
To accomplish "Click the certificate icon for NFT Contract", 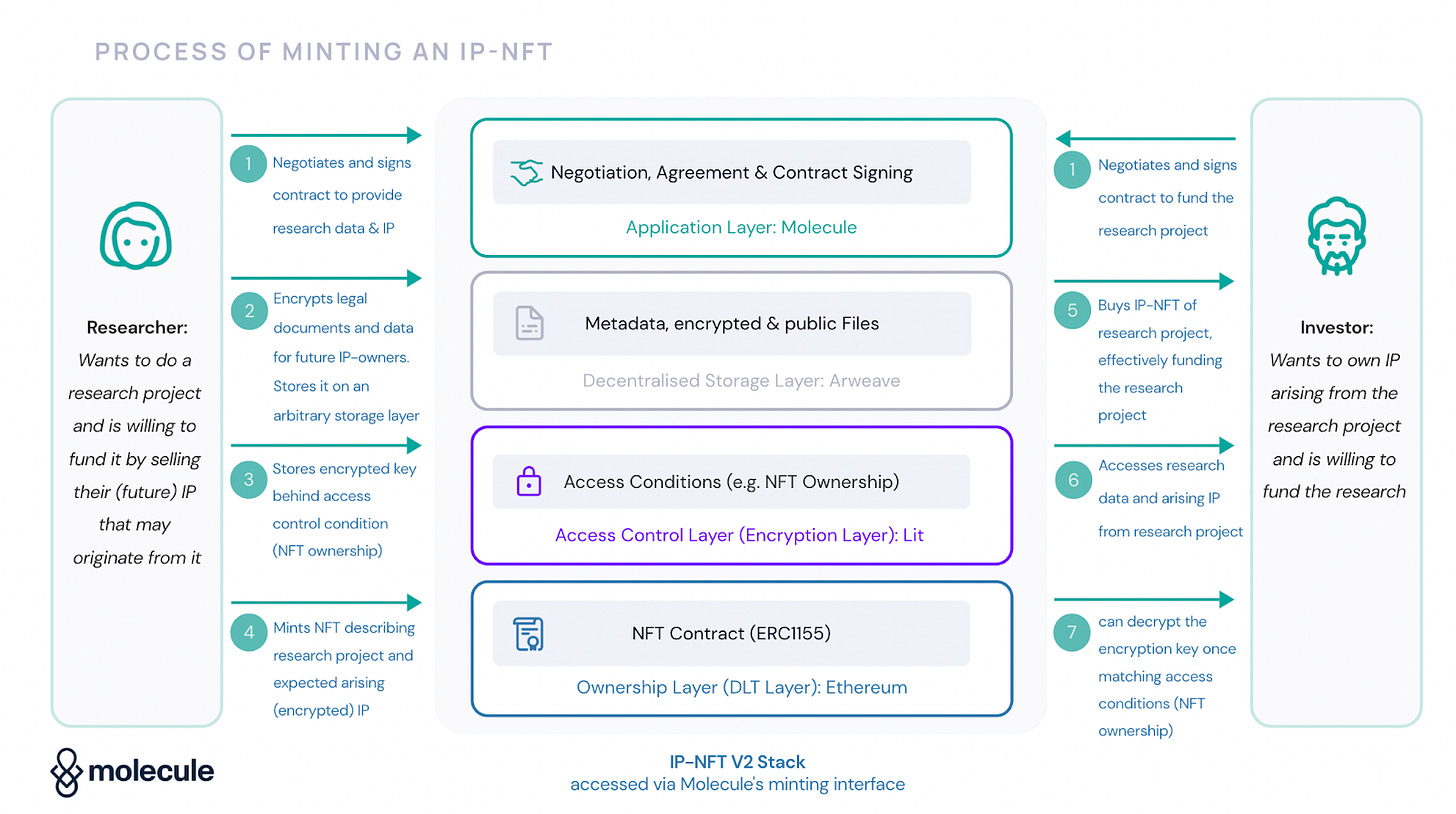I will pyautogui.click(x=528, y=633).
